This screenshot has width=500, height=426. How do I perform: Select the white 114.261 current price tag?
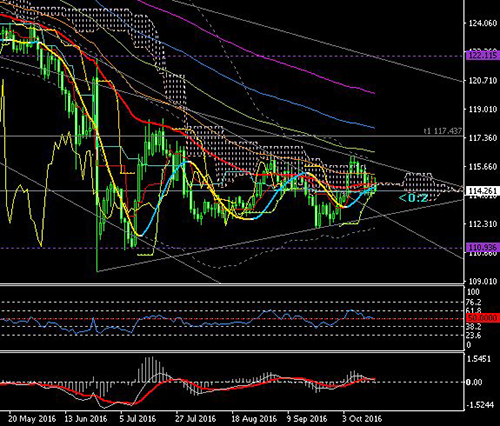coord(482,191)
